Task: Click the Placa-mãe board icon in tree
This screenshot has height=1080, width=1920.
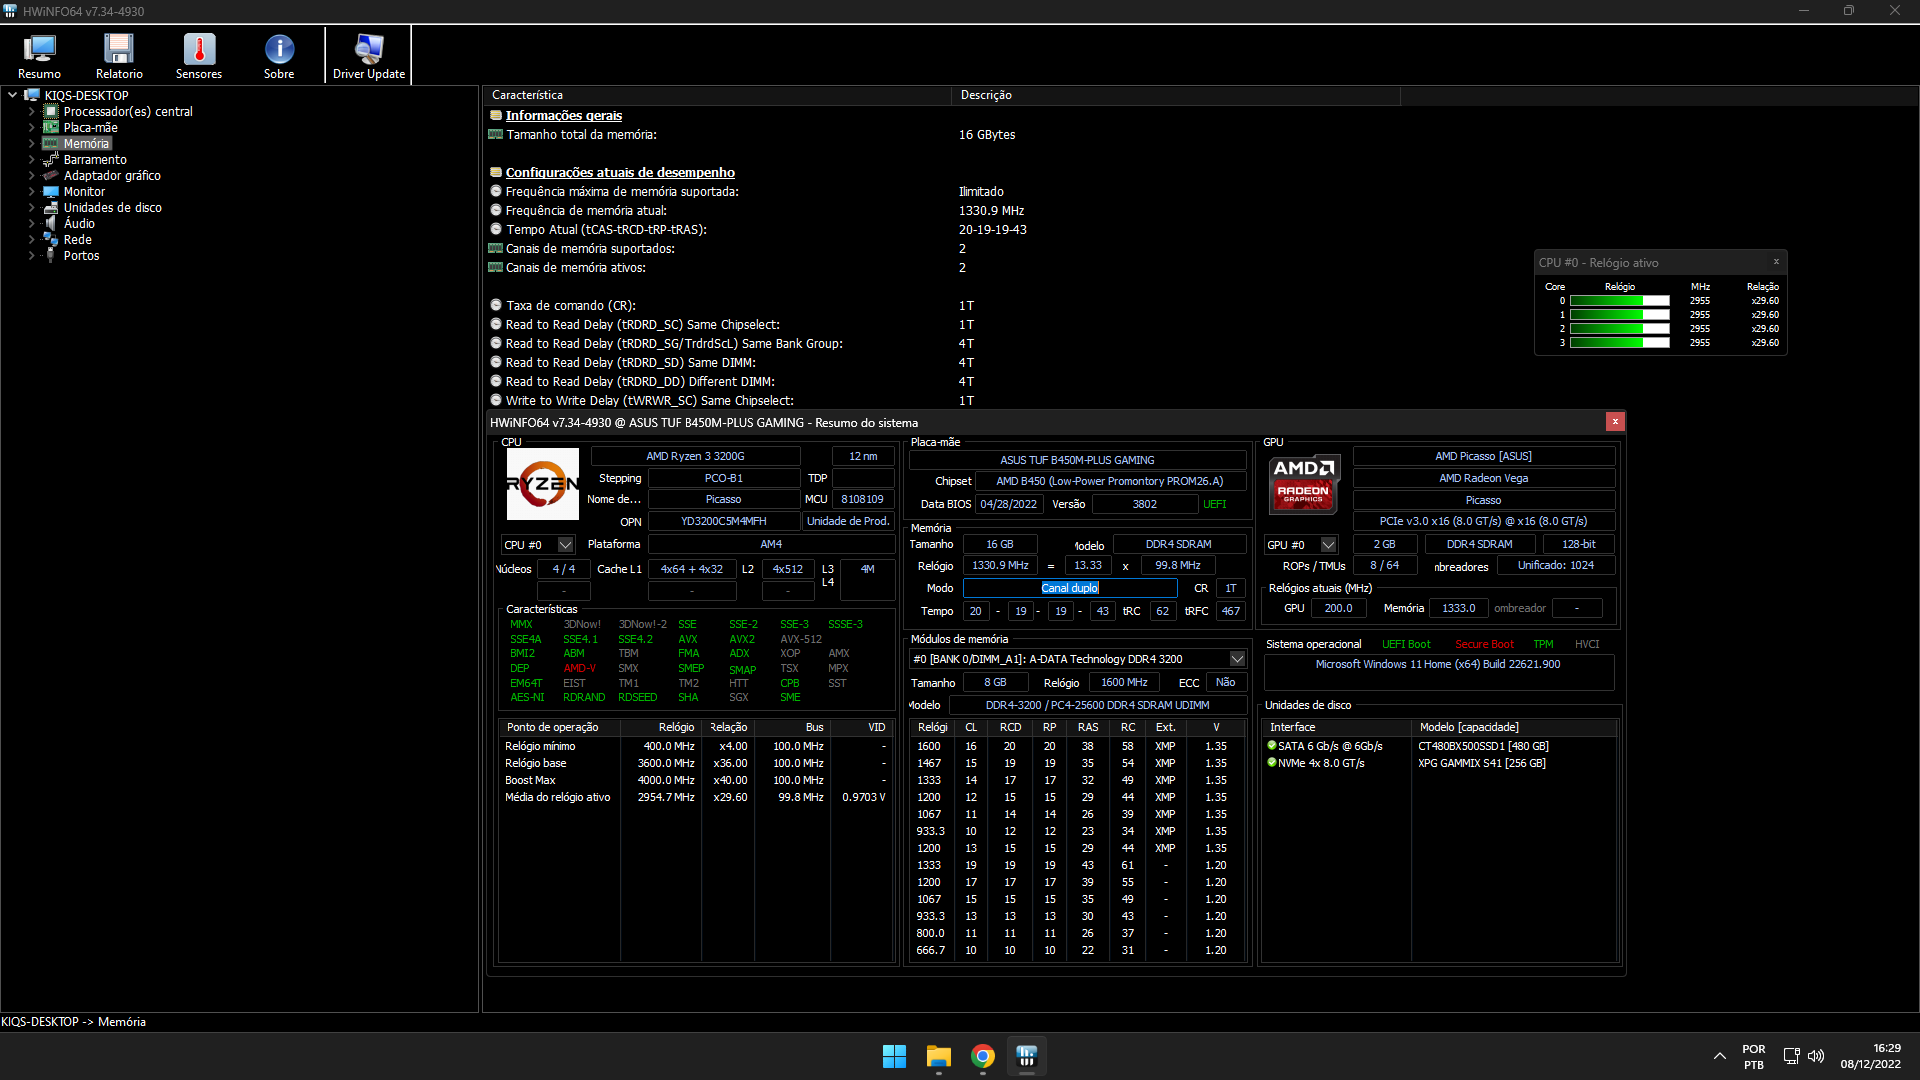Action: click(51, 127)
